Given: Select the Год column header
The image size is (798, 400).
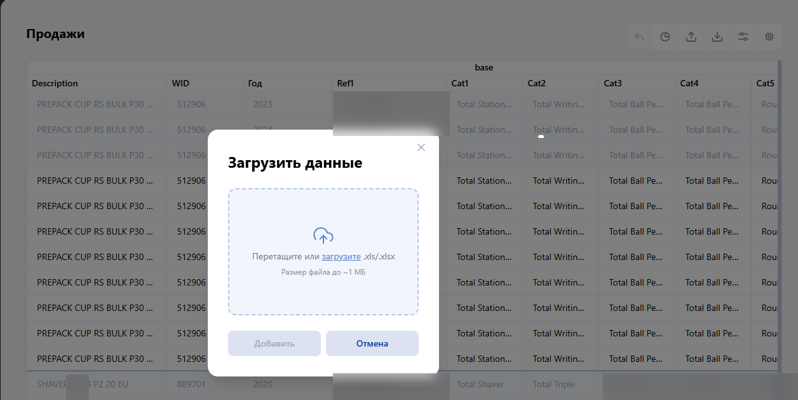Looking at the screenshot, I should [x=288, y=83].
